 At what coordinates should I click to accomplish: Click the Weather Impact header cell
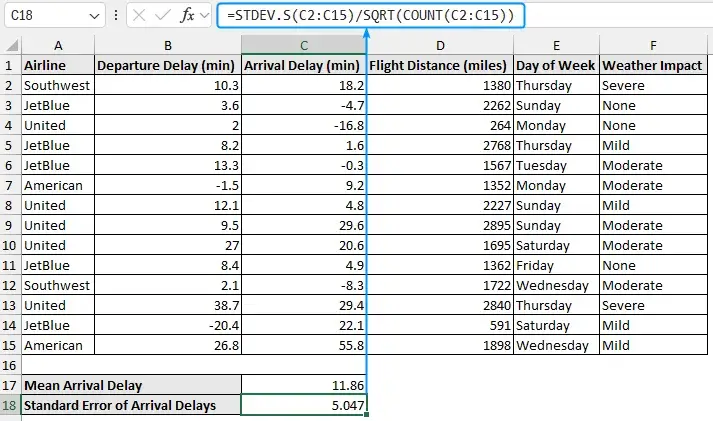pos(653,65)
